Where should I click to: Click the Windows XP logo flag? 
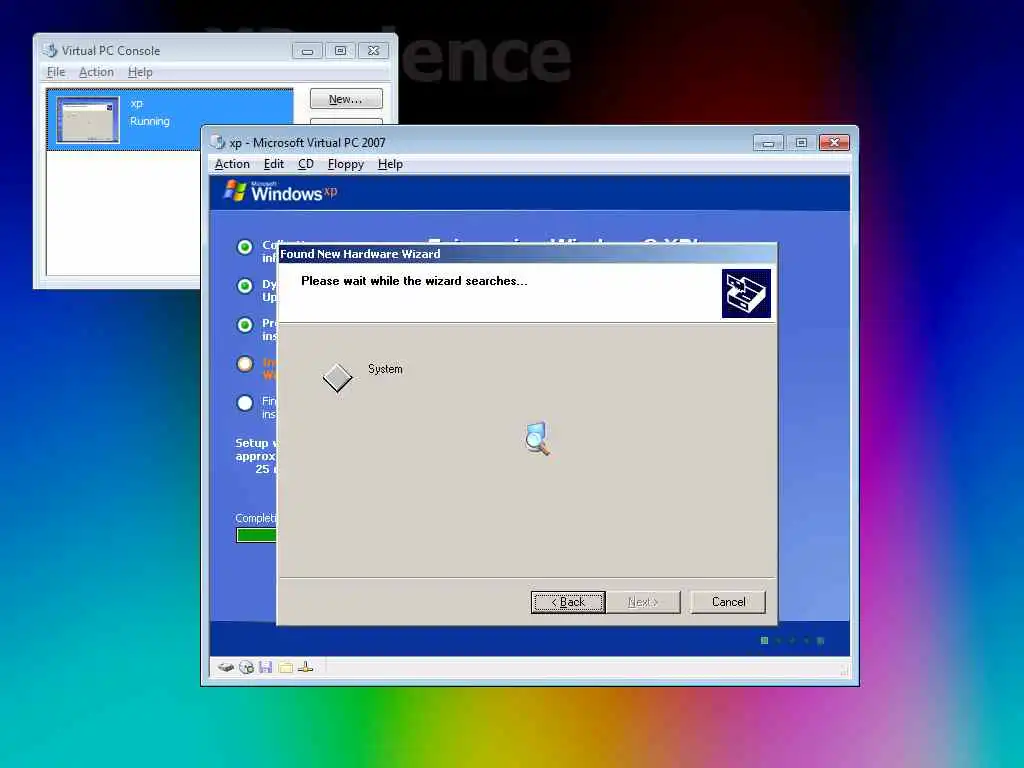pyautogui.click(x=234, y=191)
